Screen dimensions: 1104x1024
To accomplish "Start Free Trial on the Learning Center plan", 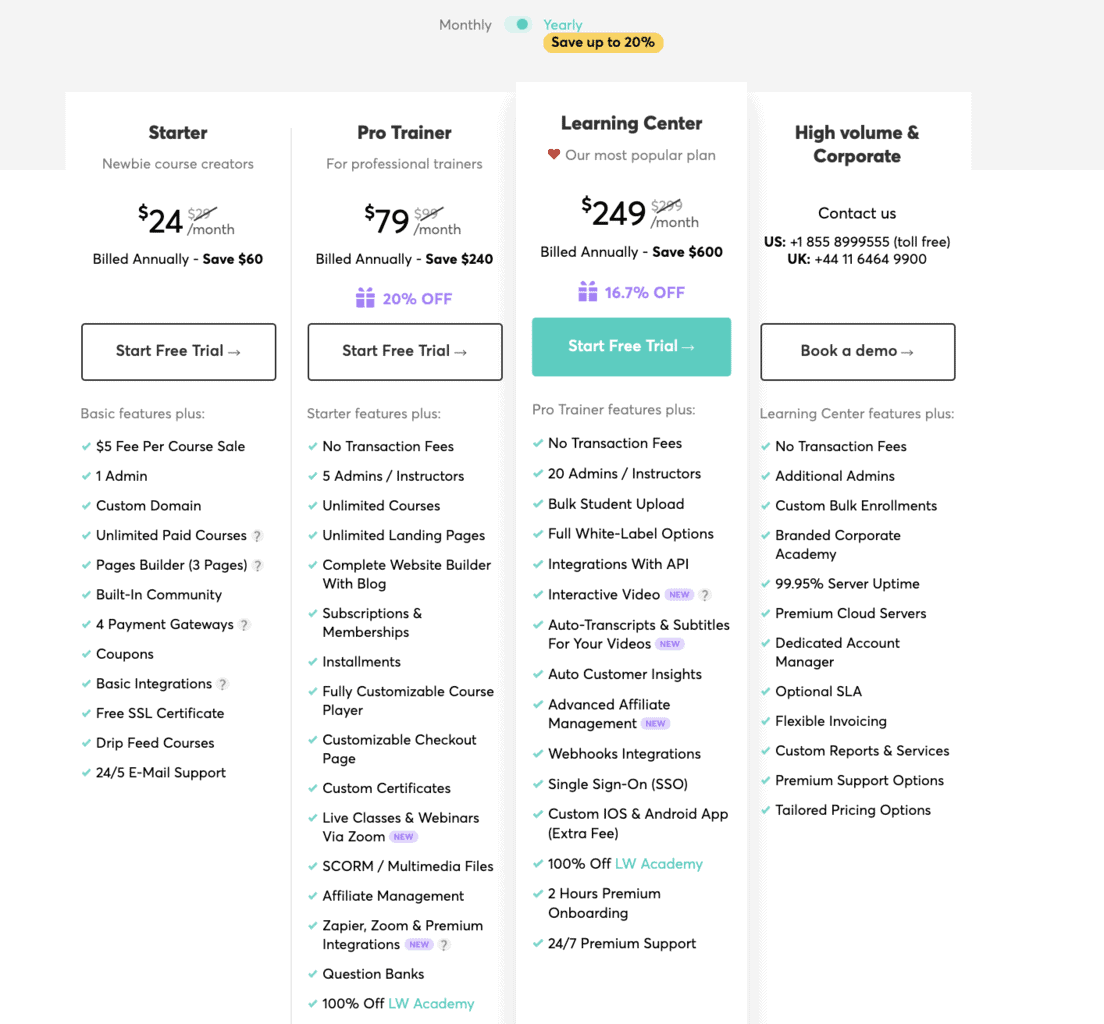I will [x=631, y=347].
